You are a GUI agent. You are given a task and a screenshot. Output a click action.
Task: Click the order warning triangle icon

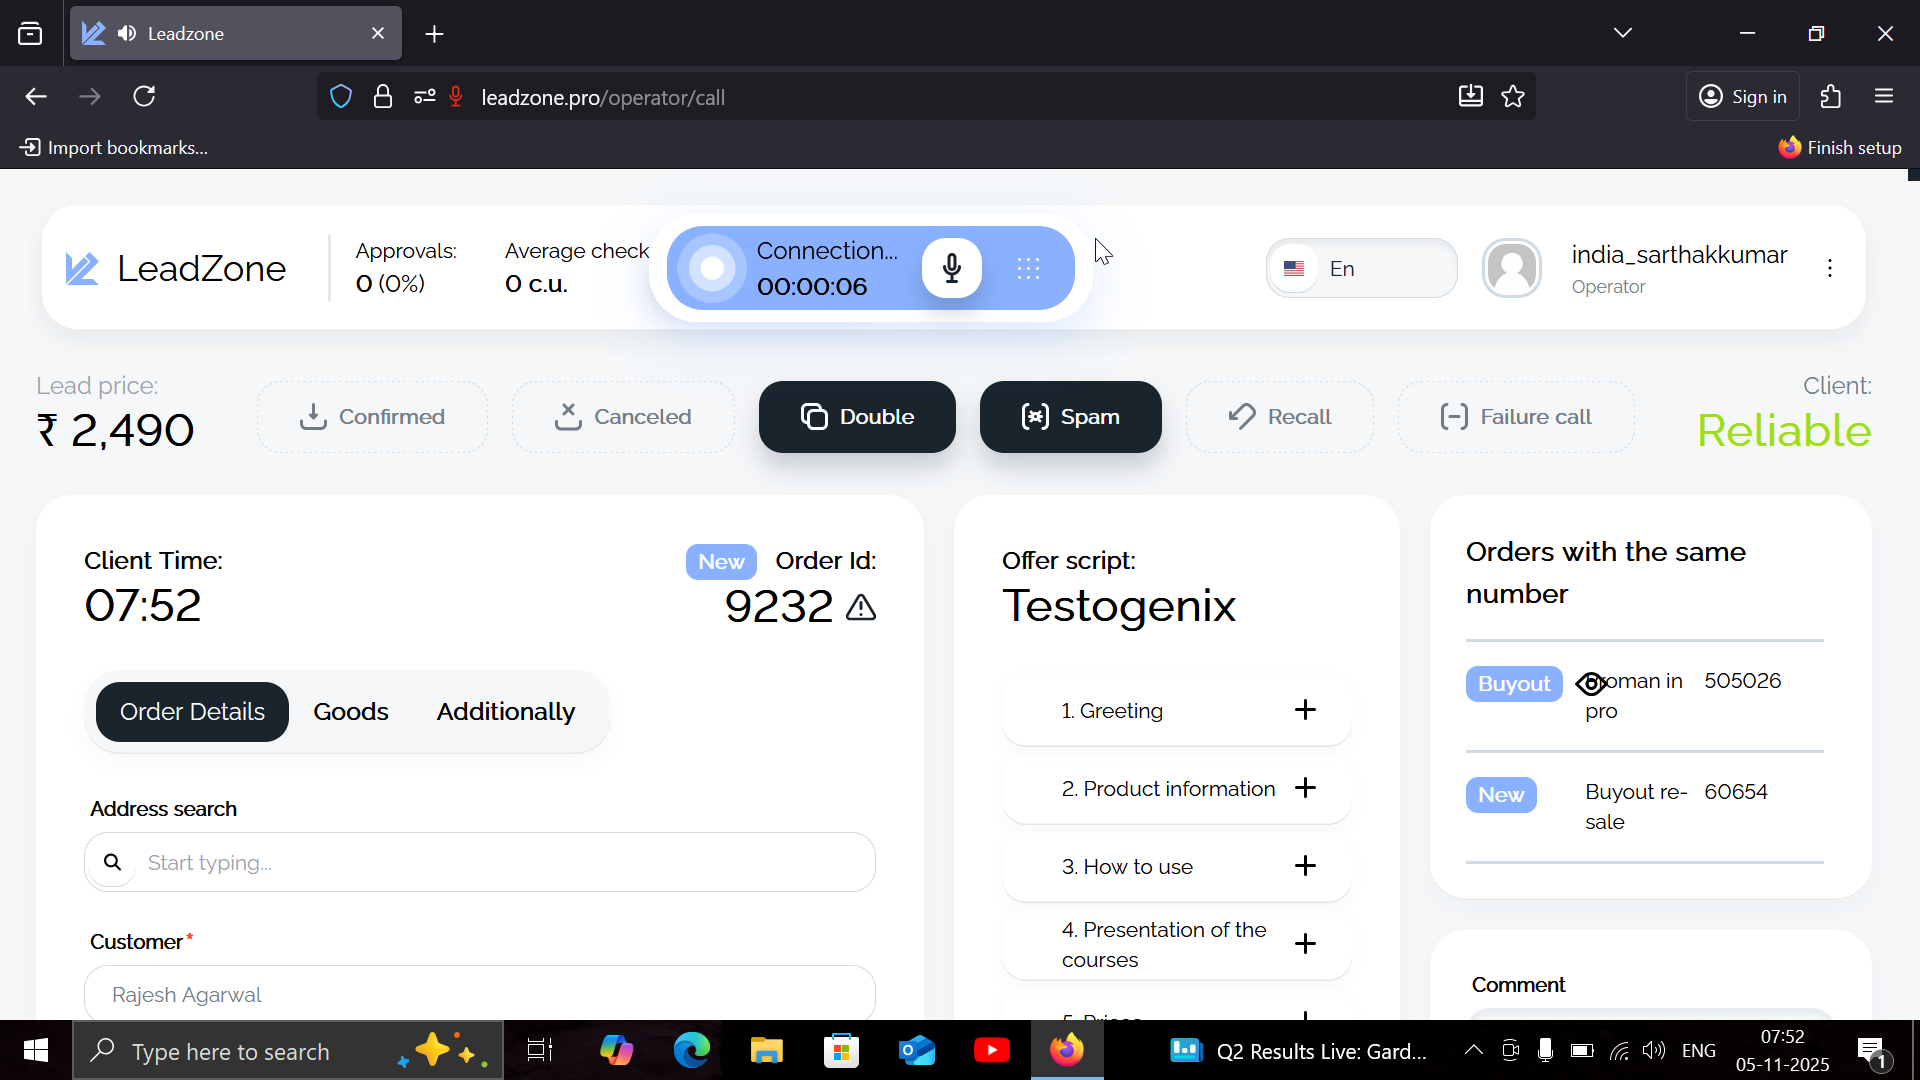coord(861,607)
